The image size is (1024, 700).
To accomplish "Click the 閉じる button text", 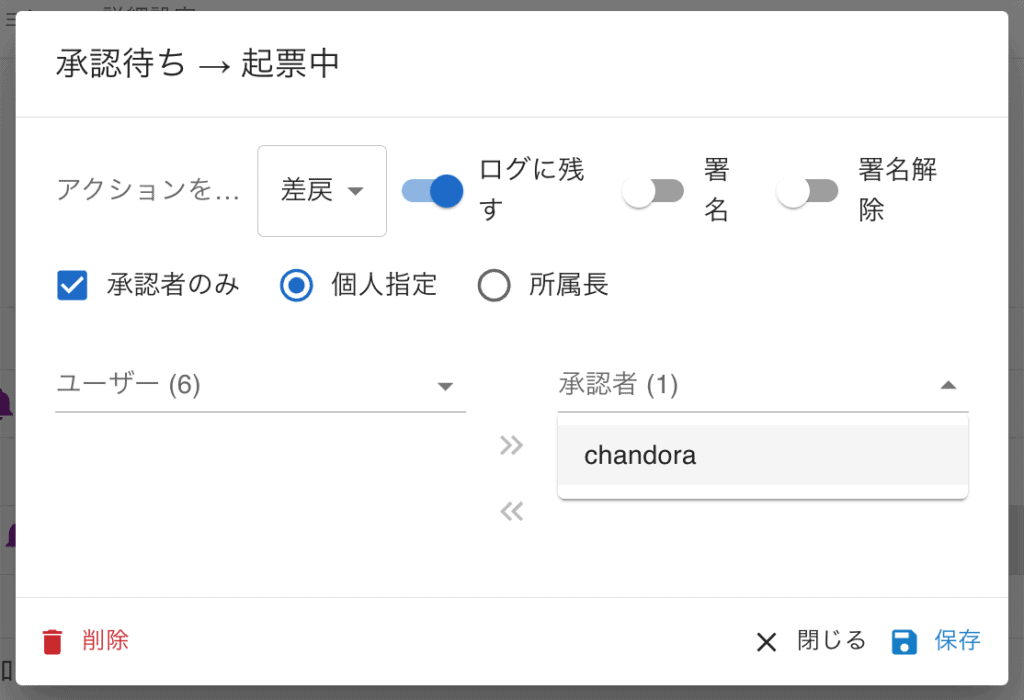I will [x=831, y=641].
